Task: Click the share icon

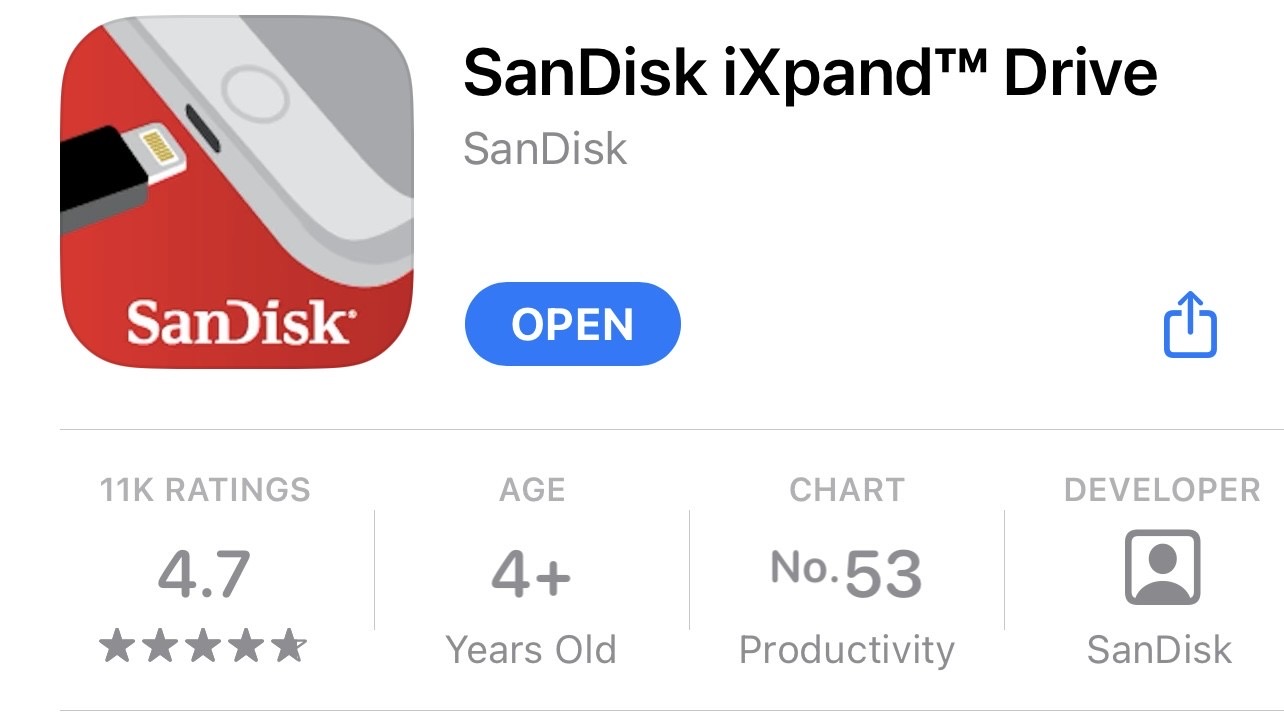Action: pos(1190,324)
